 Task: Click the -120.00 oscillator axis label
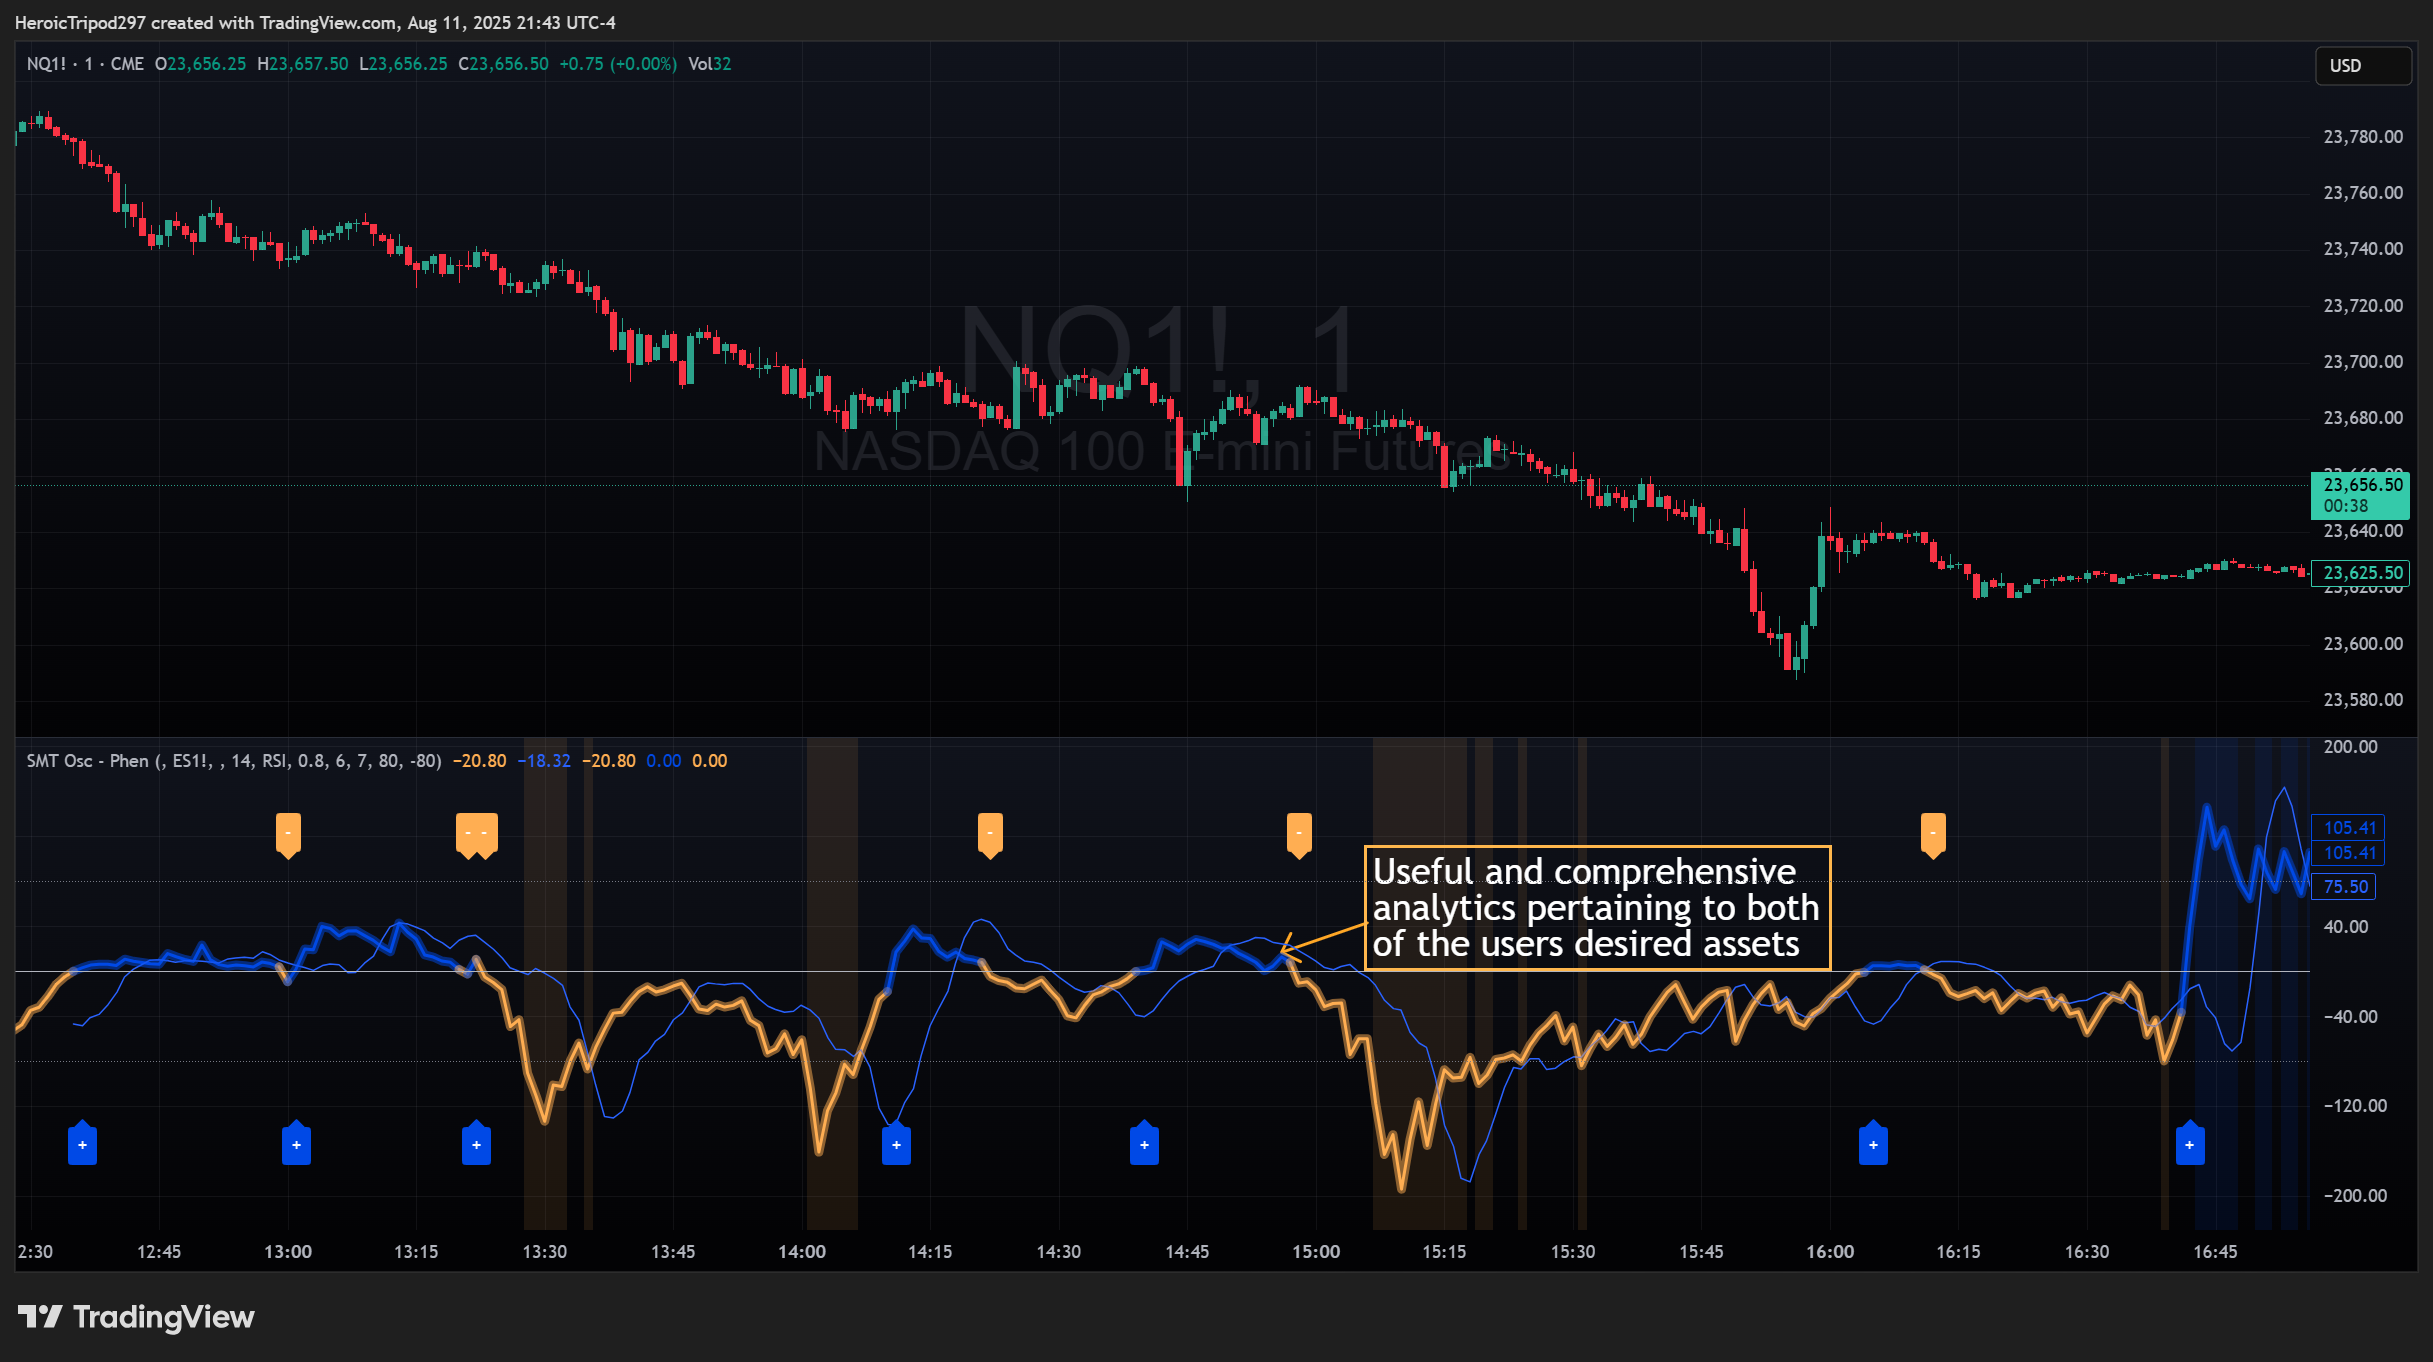(x=2355, y=1106)
